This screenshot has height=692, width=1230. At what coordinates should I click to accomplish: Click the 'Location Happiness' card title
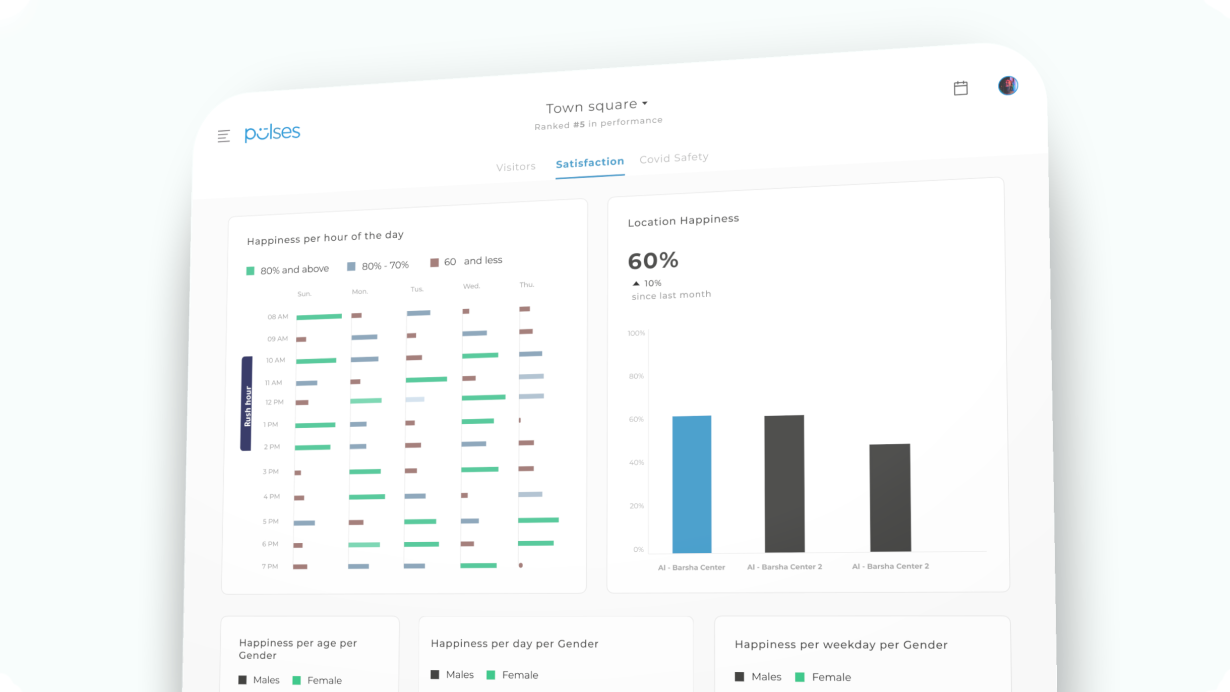[x=683, y=220]
